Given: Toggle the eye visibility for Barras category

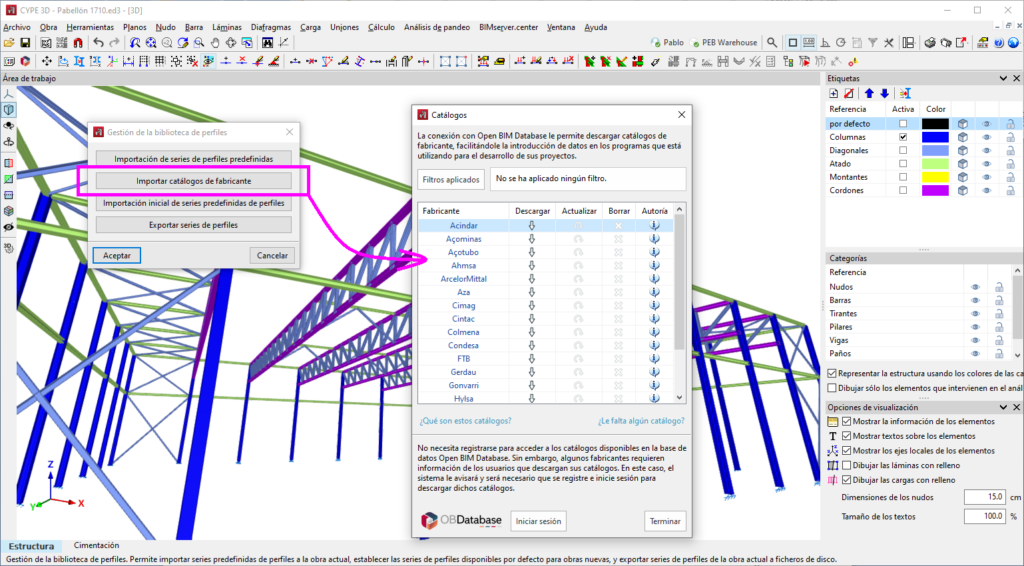Looking at the screenshot, I should (x=975, y=300).
